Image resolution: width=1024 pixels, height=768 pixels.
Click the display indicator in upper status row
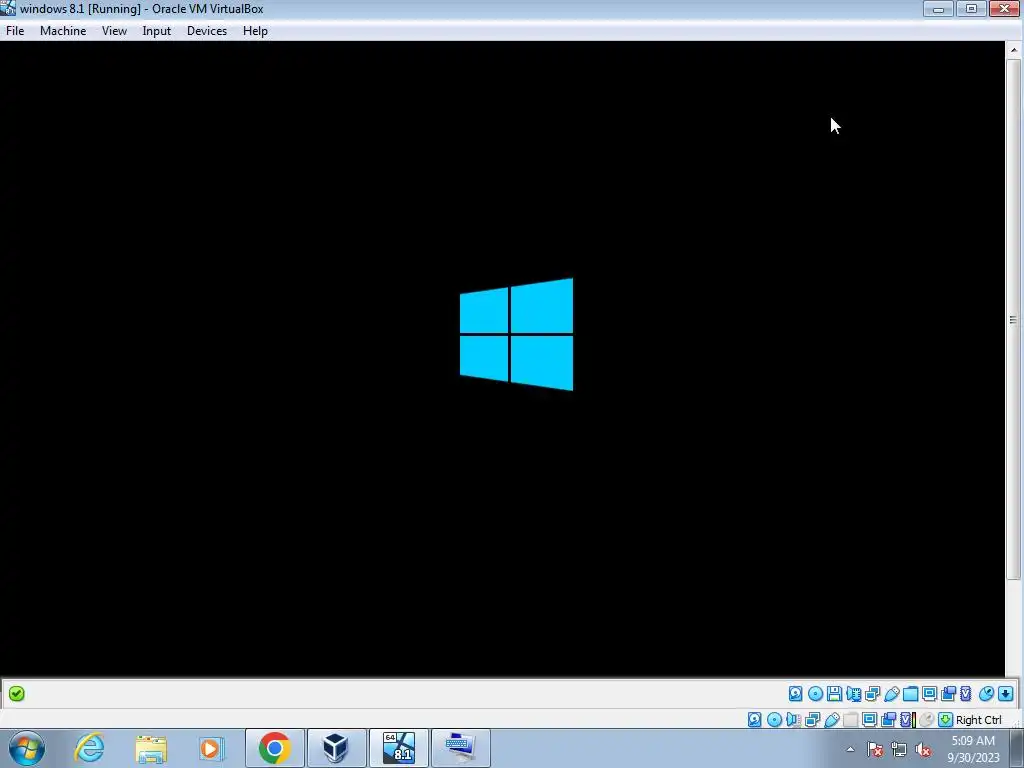pyautogui.click(x=929, y=694)
